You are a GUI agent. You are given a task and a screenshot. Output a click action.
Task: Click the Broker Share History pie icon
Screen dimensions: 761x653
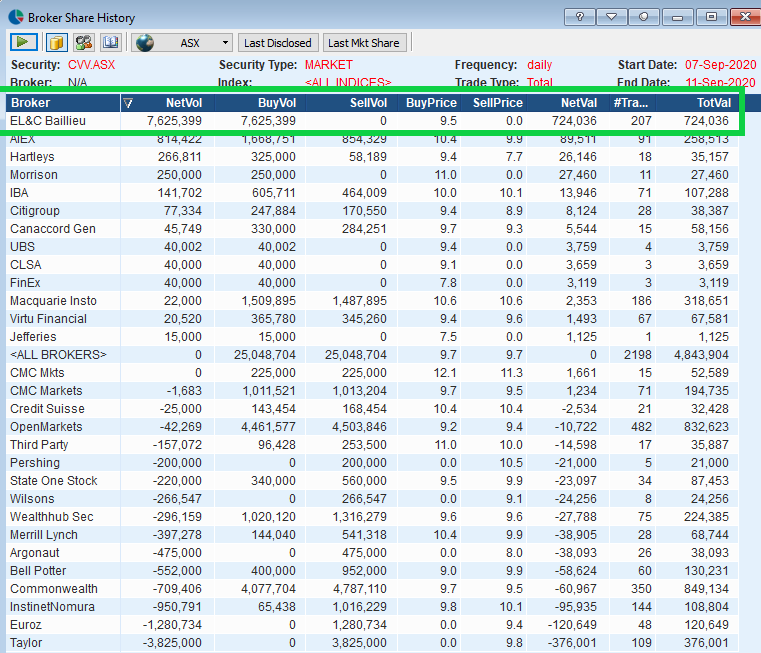tap(16, 17)
